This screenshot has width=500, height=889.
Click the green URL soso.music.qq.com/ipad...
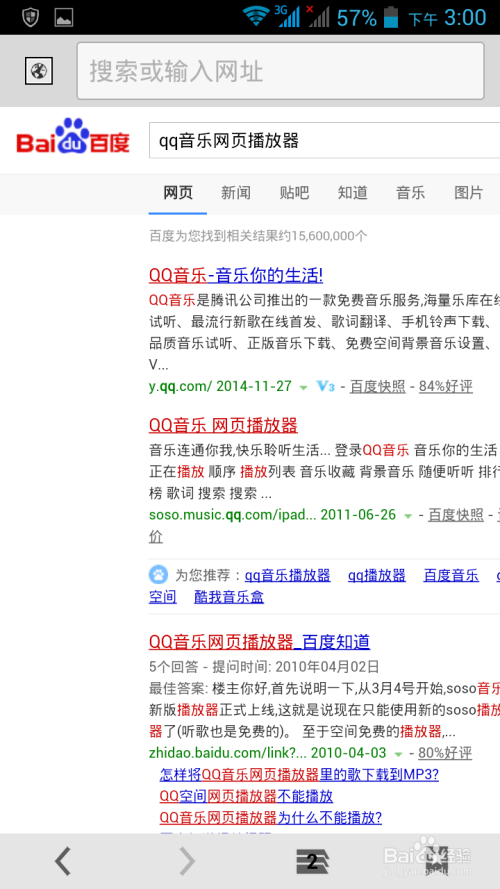(x=232, y=515)
